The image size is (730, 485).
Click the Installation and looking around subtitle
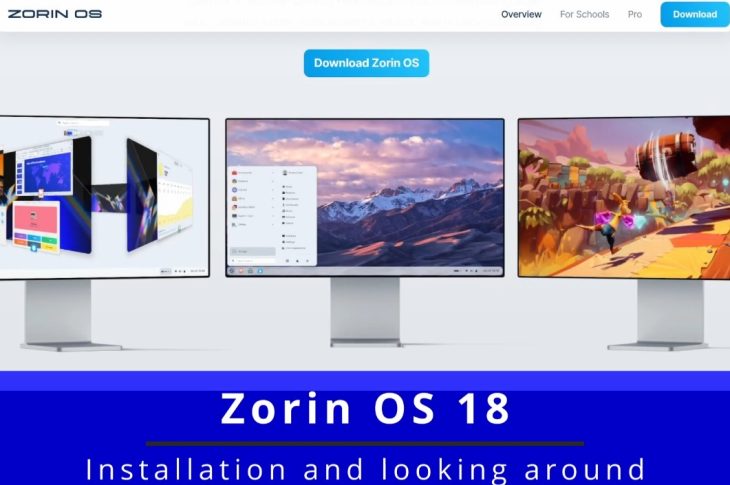click(365, 468)
